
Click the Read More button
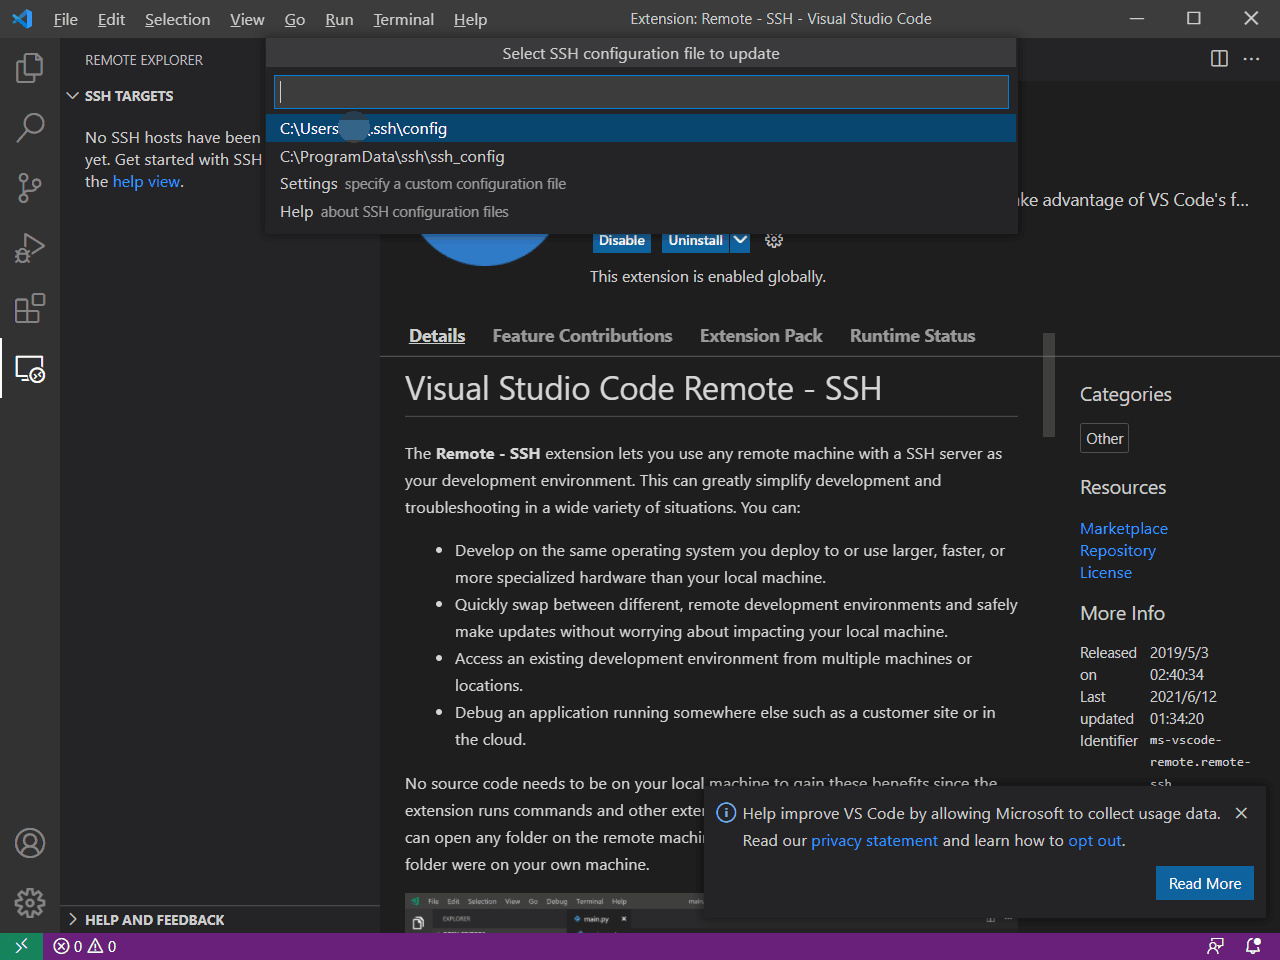tap(1205, 883)
